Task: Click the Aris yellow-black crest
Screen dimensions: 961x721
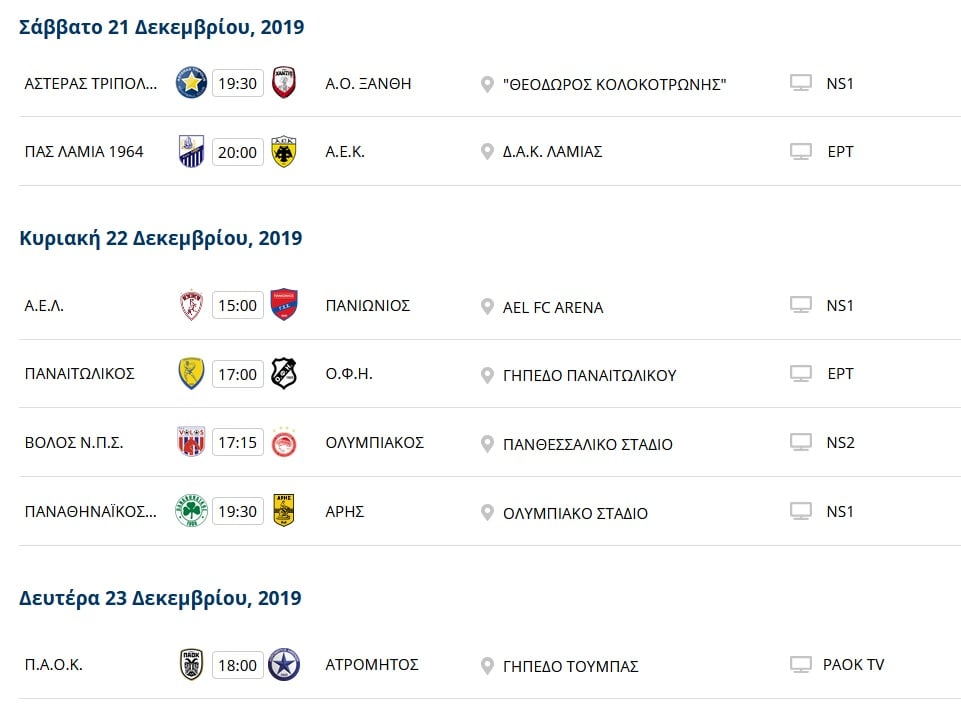Action: point(284,511)
